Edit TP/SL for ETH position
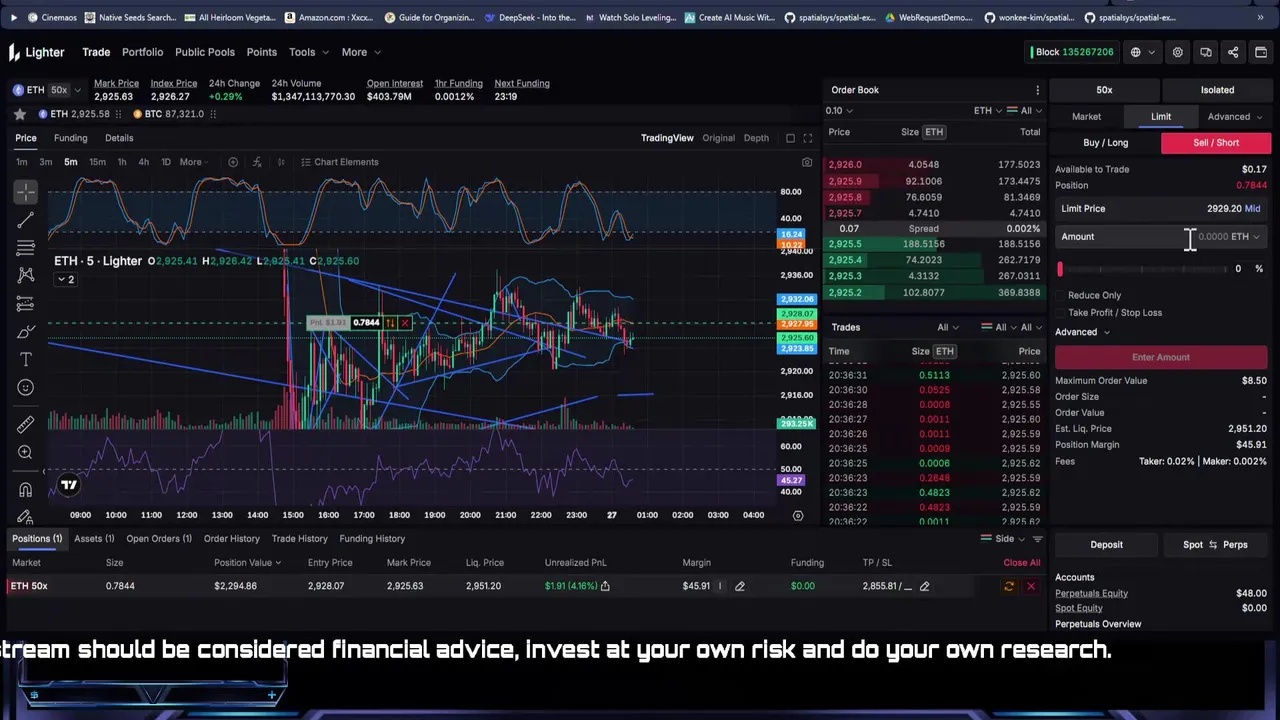1280x720 pixels. [x=924, y=586]
